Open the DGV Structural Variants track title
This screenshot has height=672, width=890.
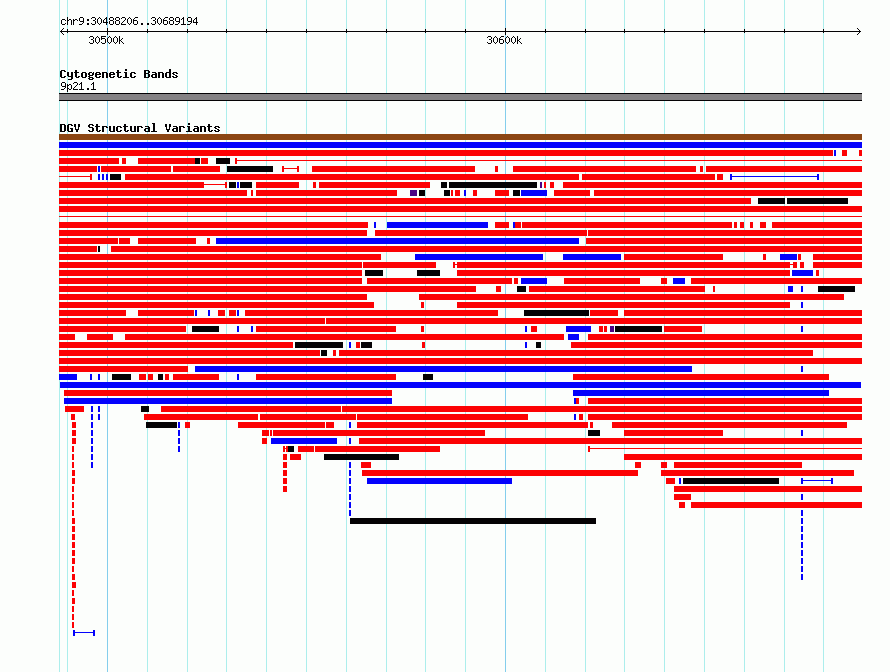[140, 128]
